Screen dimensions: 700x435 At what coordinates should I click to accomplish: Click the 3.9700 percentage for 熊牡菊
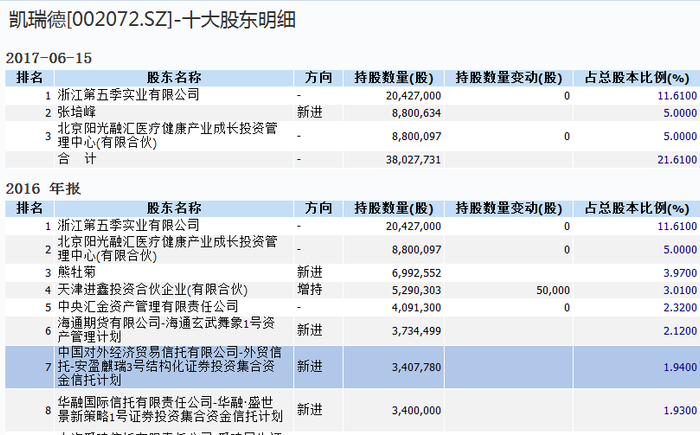coord(680,273)
